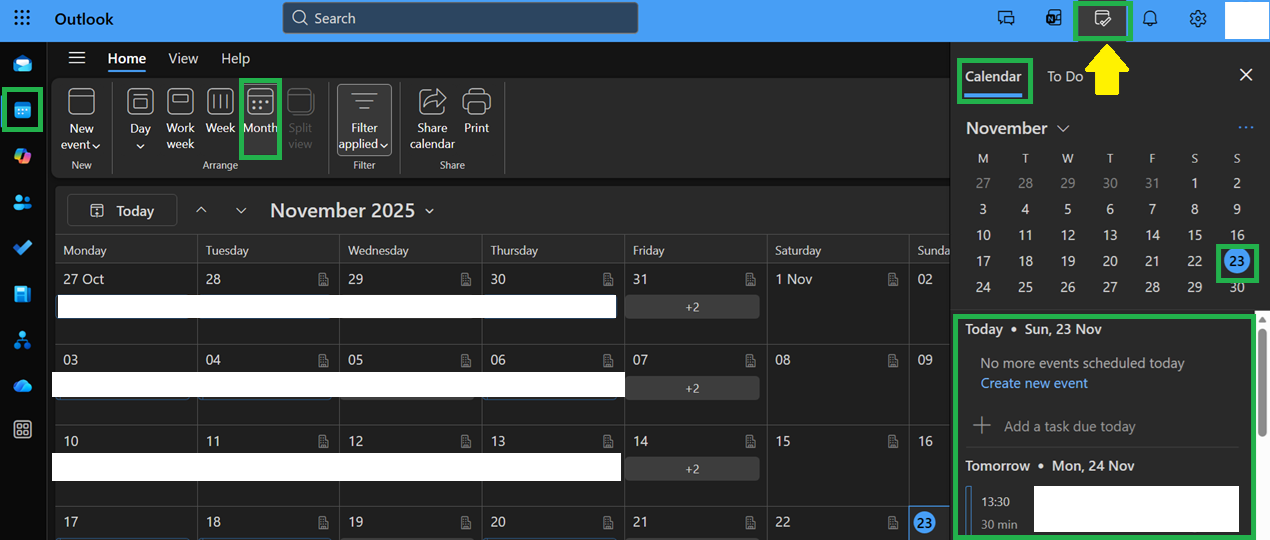The height and width of the screenshot is (540, 1270).
Task: Expand +2 events on Friday 07
Action: [692, 388]
